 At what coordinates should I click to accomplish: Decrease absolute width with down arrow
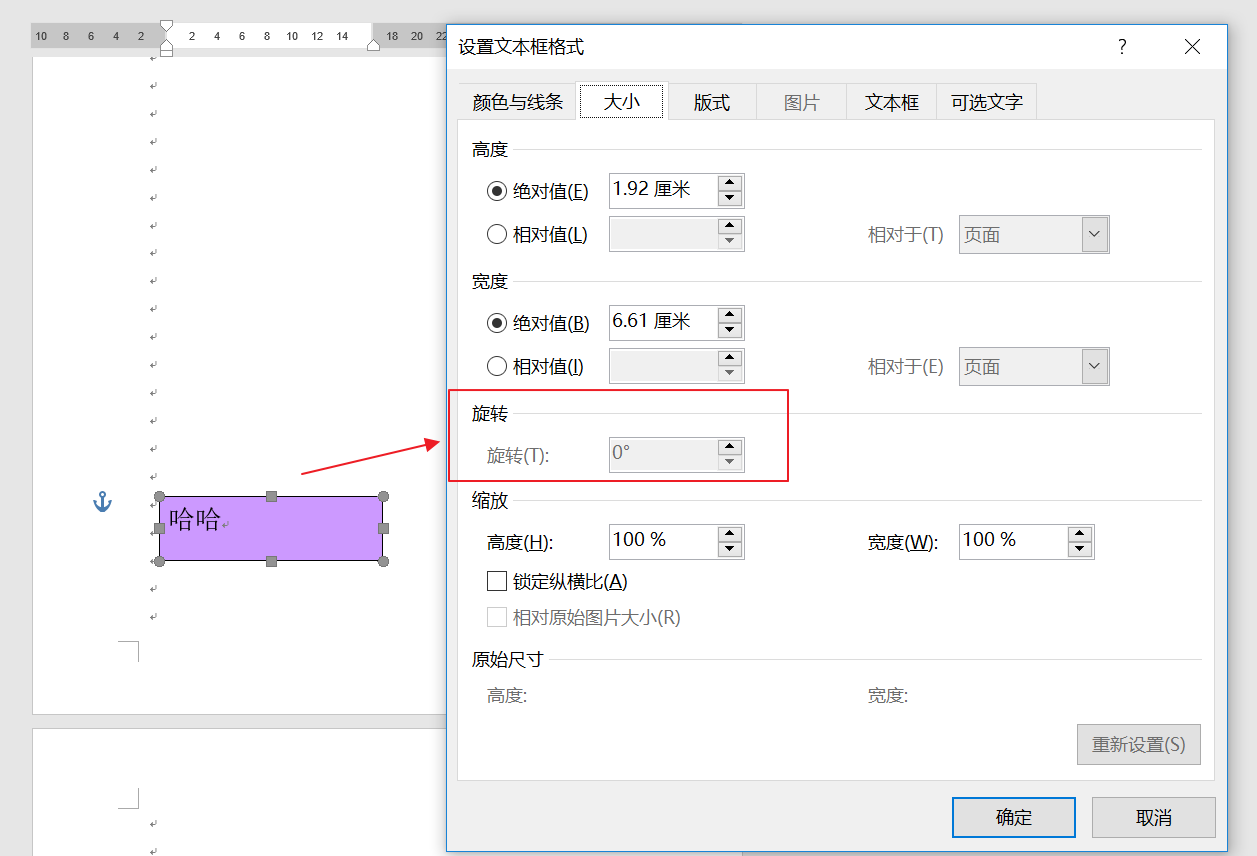[730, 330]
